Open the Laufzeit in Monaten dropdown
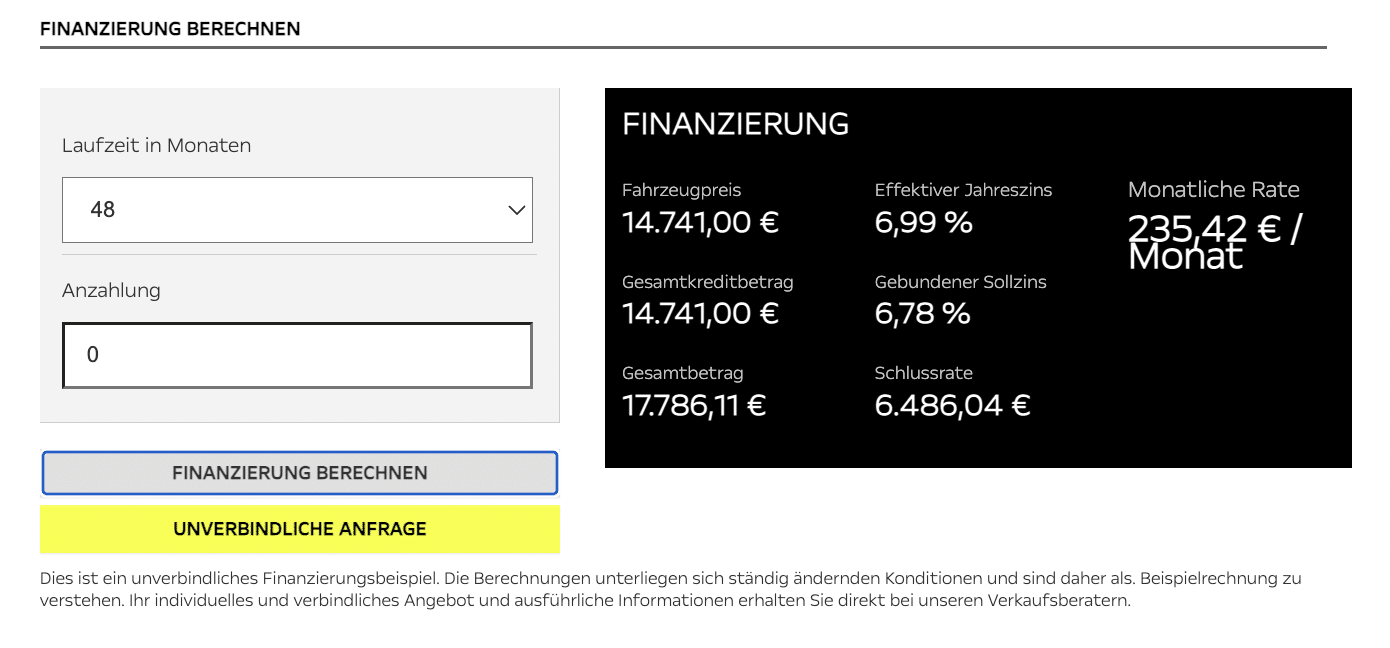Screen dimensions: 1390x648 click(297, 210)
